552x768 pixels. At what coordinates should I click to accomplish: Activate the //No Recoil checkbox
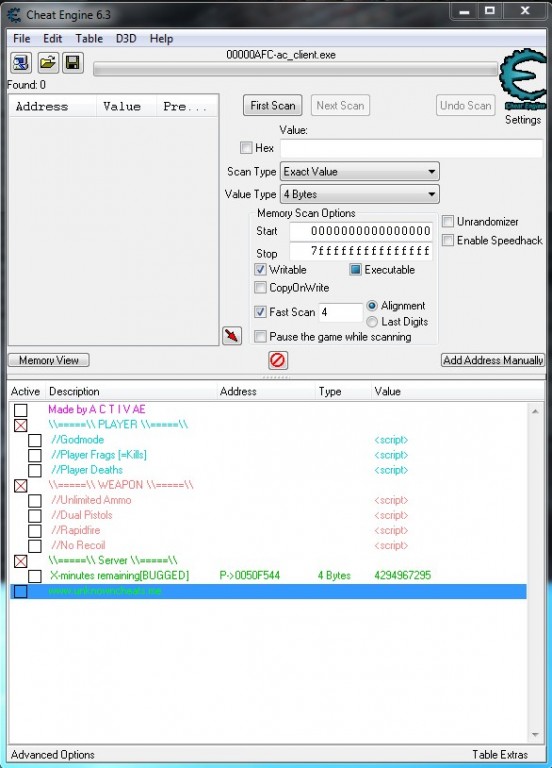tap(35, 546)
